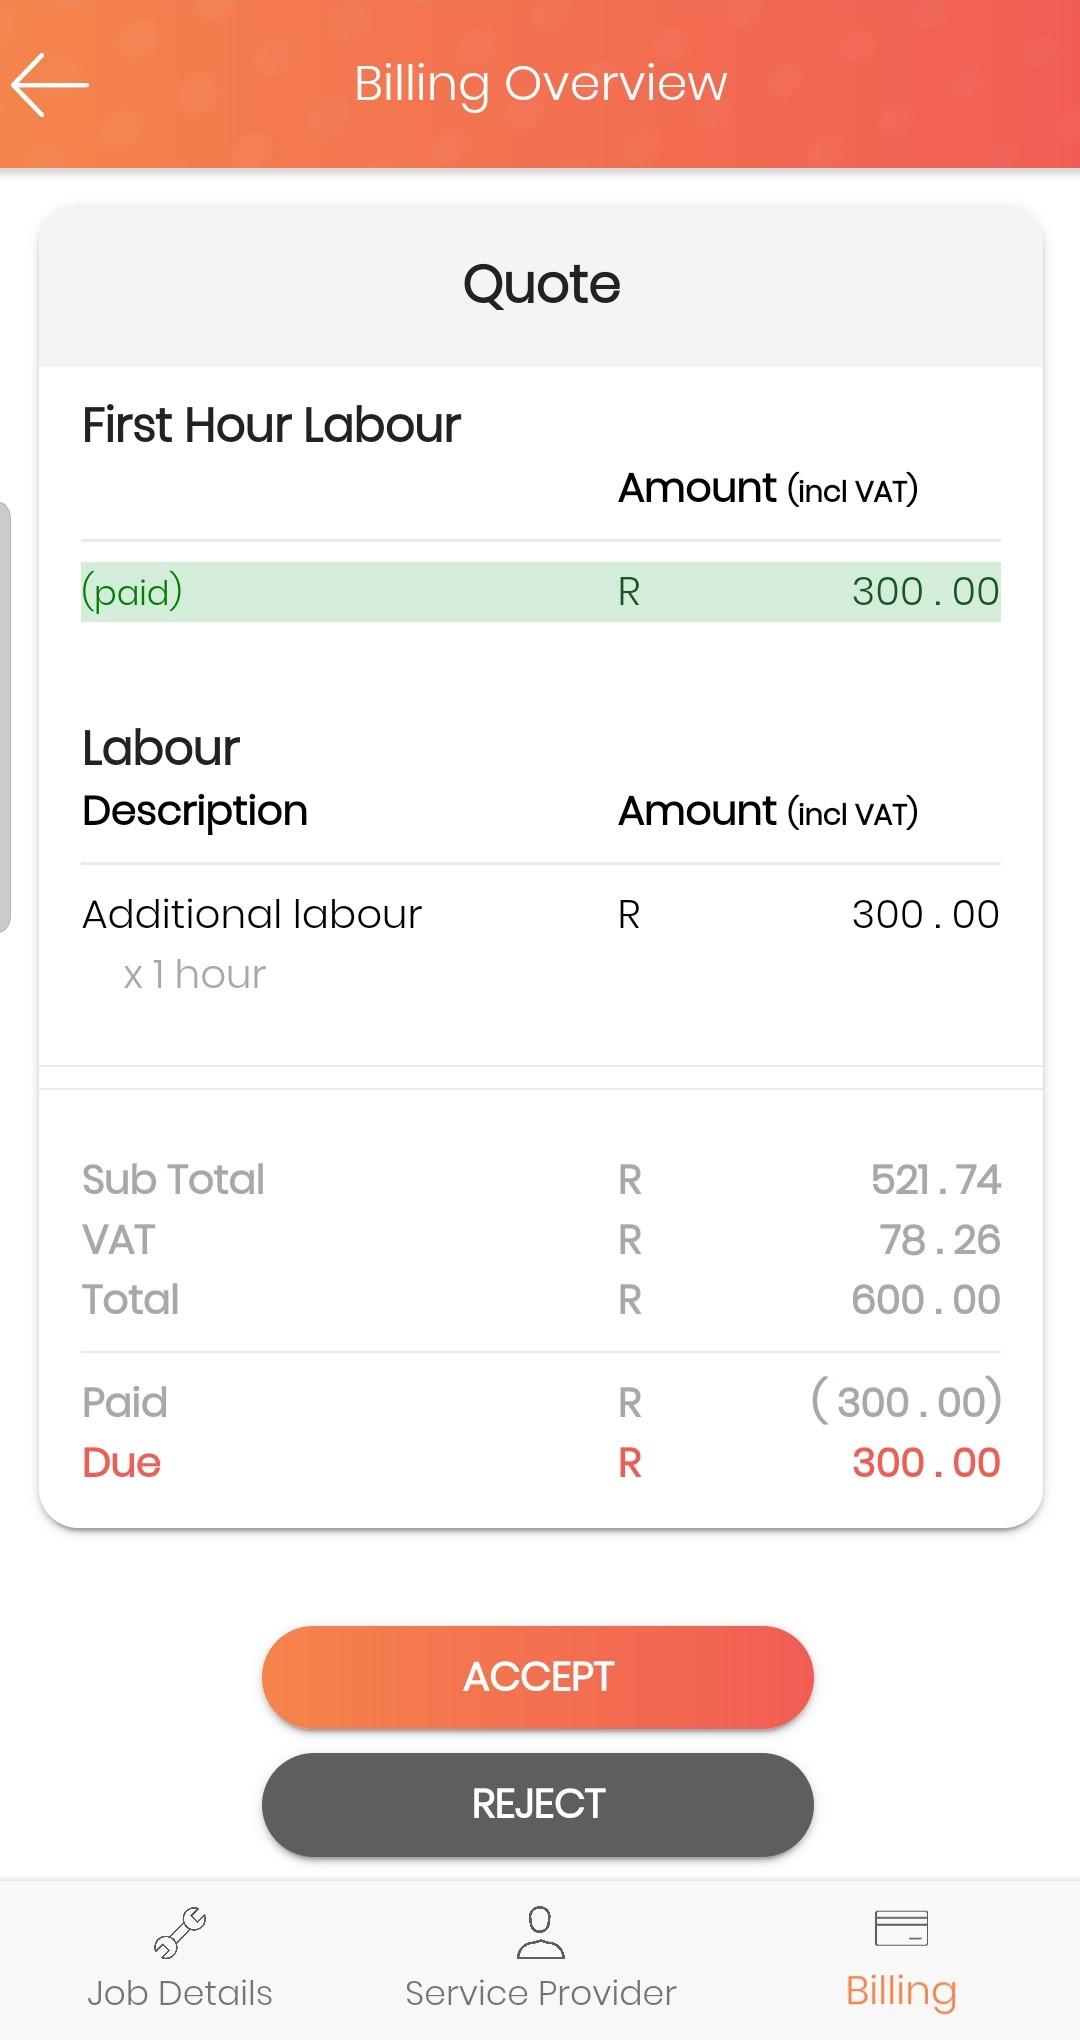
Task: Select the Billing tab label
Action: [x=901, y=1992]
